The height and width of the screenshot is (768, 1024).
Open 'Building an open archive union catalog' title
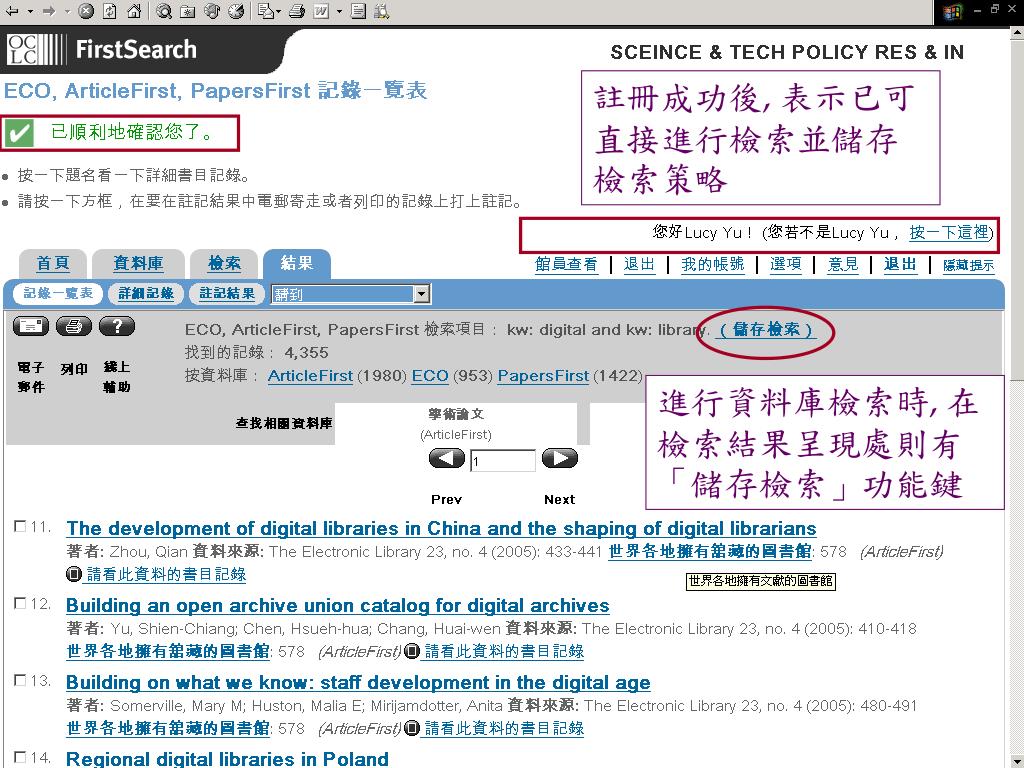[x=338, y=605]
